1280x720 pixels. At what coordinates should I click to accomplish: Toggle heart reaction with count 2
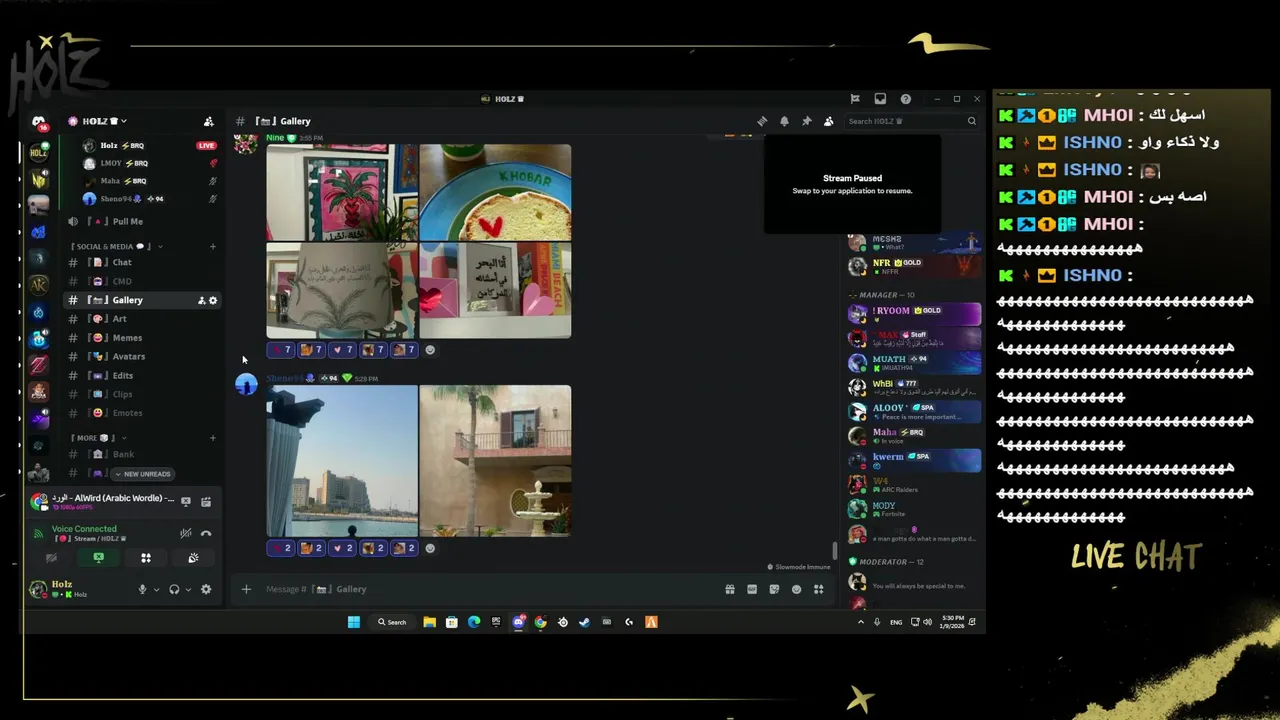pos(342,548)
